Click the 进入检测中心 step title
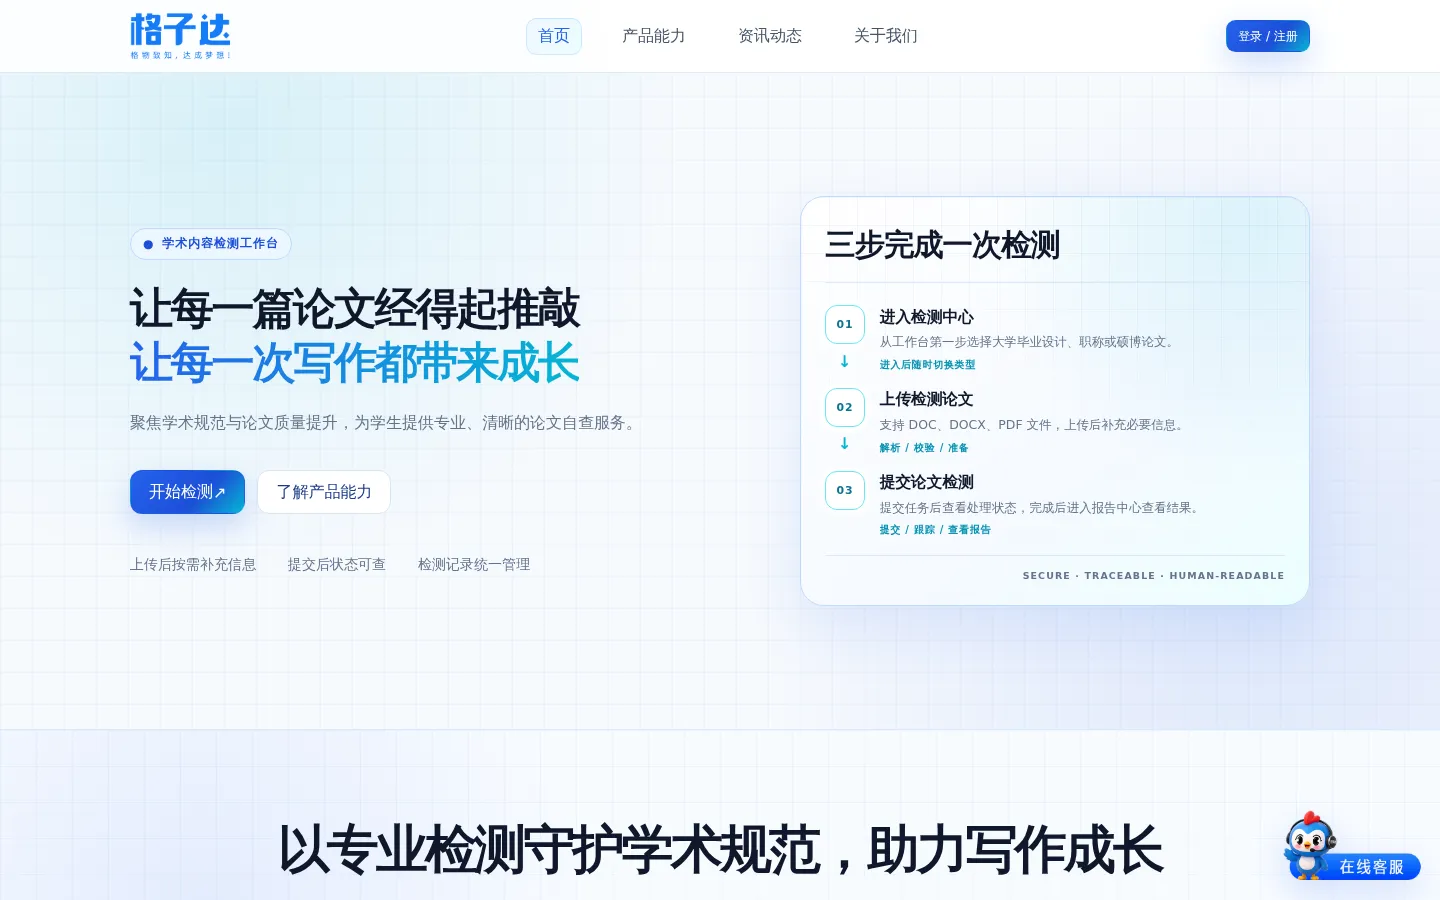Image resolution: width=1440 pixels, height=900 pixels. (x=926, y=317)
